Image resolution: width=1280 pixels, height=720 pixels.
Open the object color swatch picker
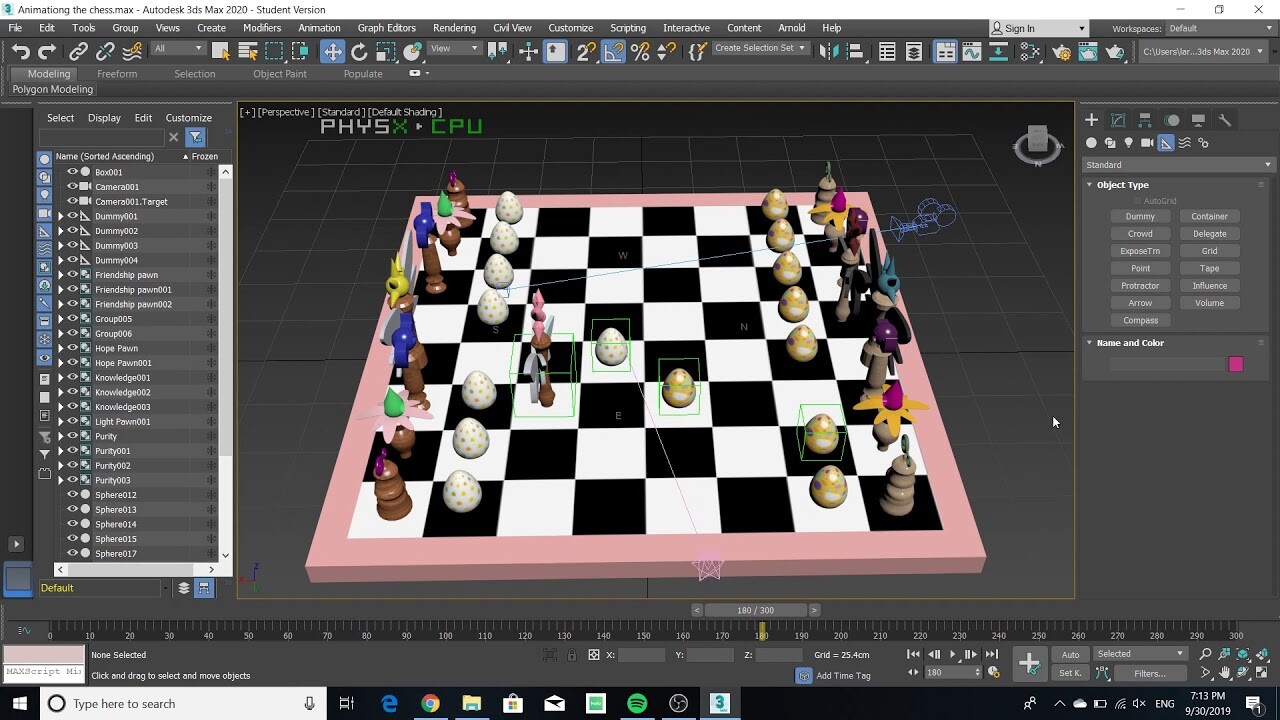[x=1235, y=363]
